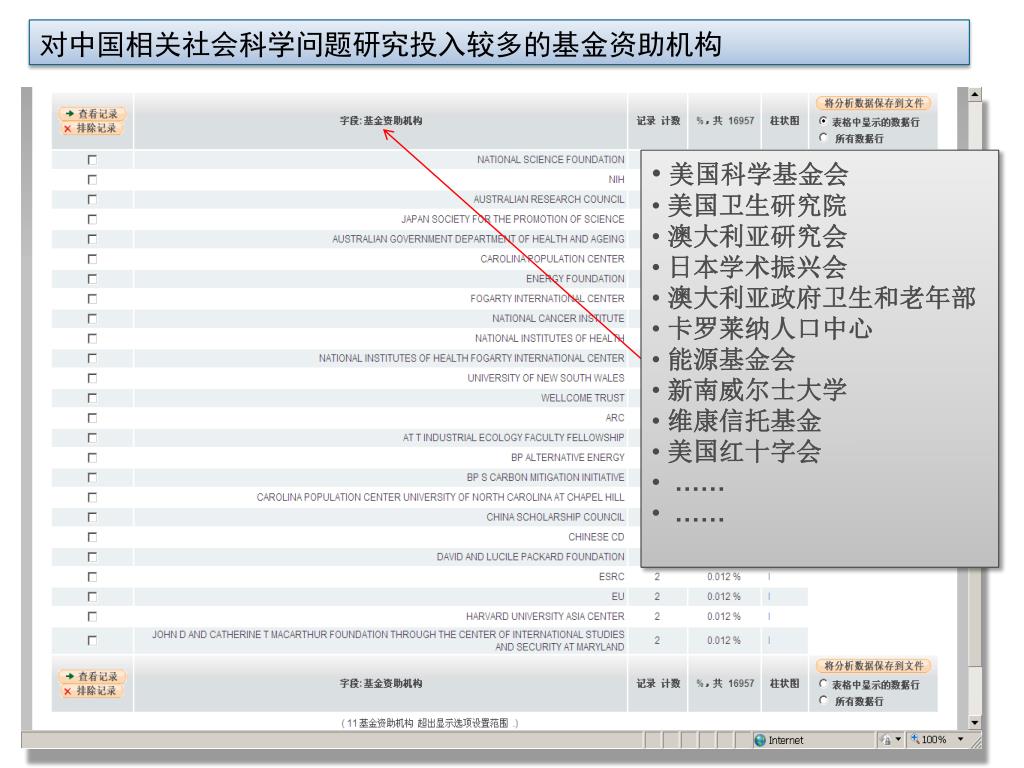Tick the AUSTRALIAN RESEARCH COUNCIL checkbox

[92, 199]
